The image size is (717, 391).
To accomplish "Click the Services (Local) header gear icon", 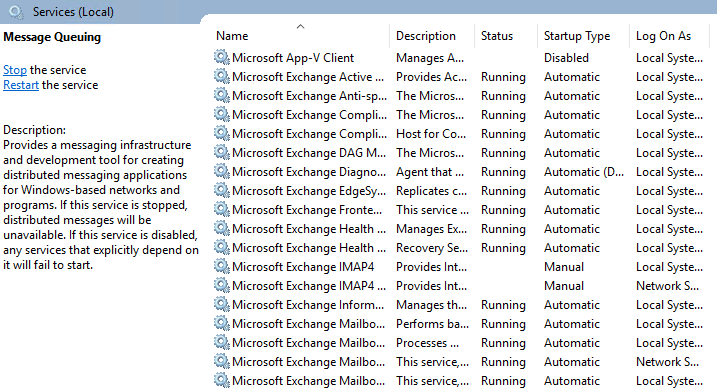I will (x=16, y=12).
